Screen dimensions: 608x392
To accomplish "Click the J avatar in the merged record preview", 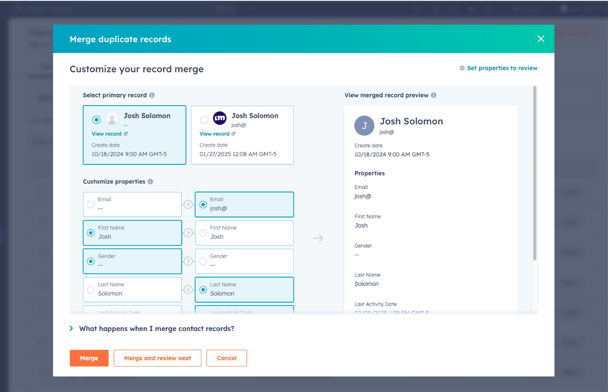I will pos(364,126).
